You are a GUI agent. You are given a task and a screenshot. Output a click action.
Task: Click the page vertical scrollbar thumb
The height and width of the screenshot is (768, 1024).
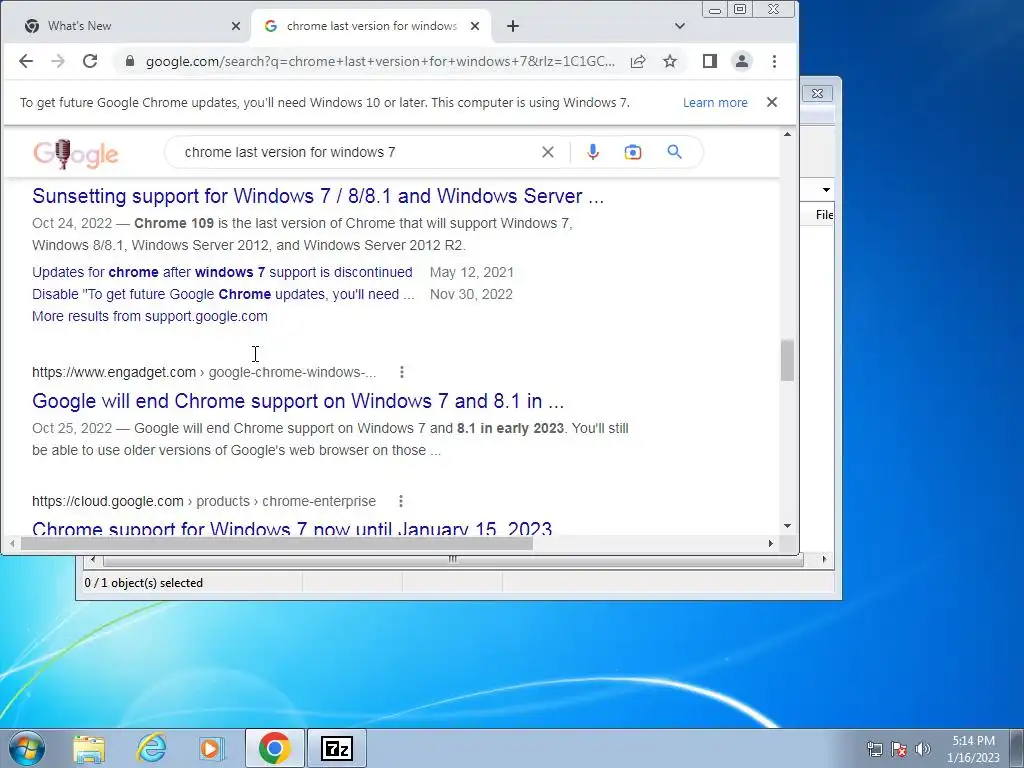(x=788, y=360)
